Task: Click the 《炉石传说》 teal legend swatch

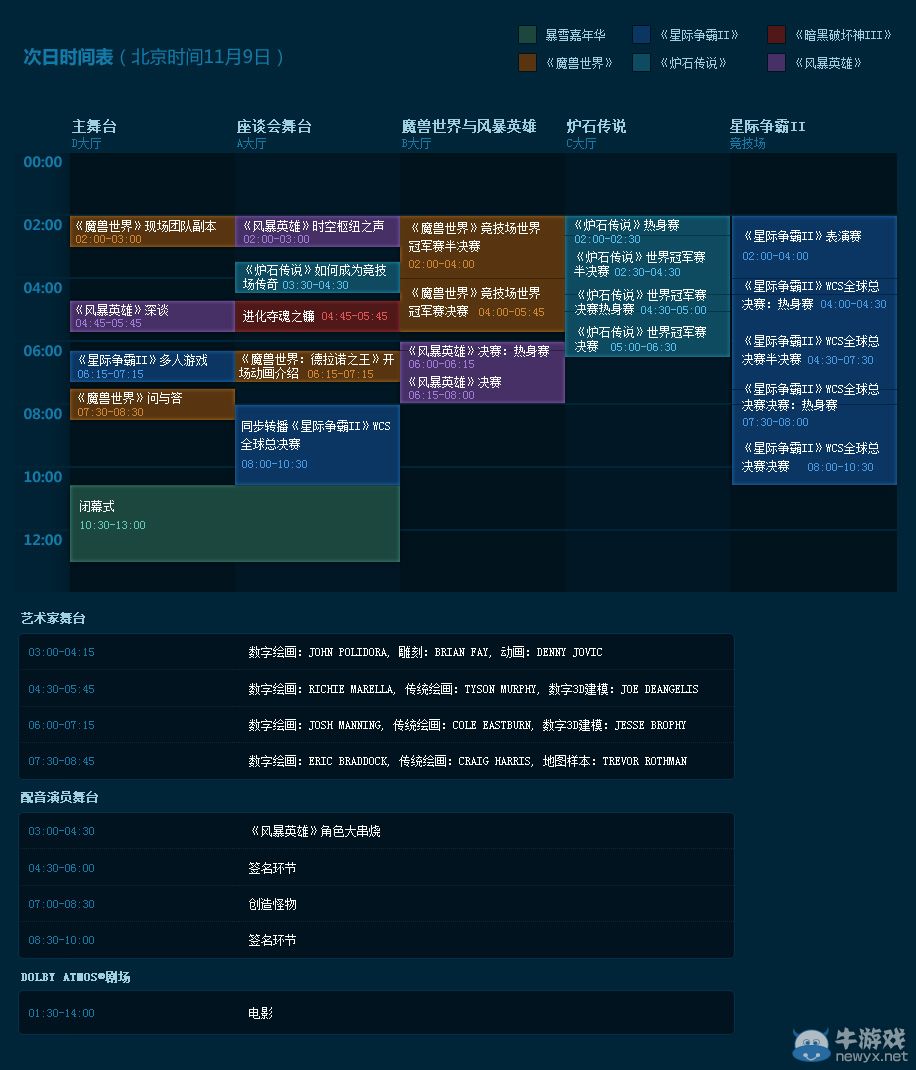Action: [642, 63]
